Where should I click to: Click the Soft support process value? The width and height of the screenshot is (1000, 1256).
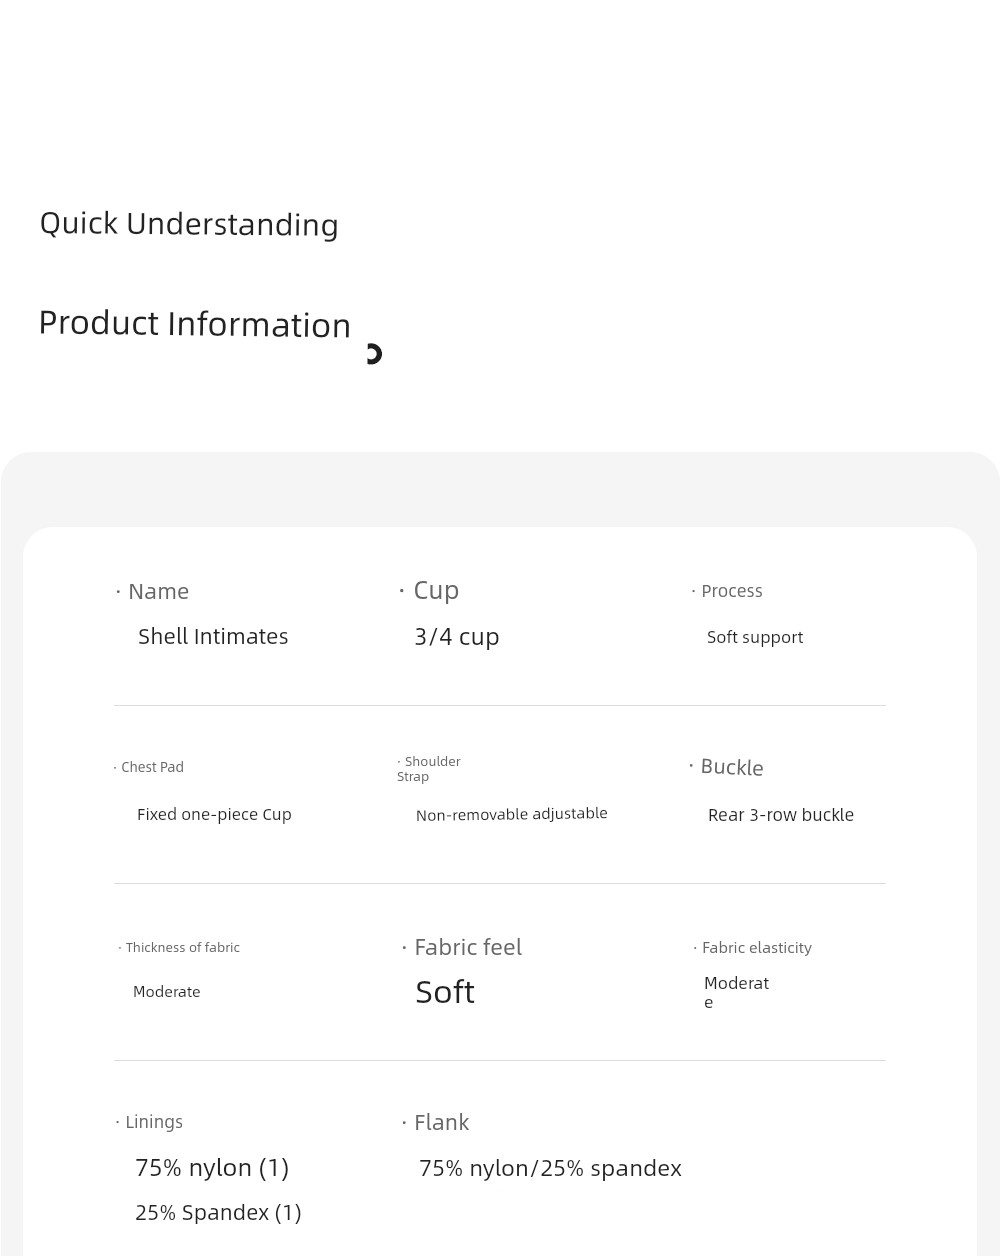click(755, 638)
